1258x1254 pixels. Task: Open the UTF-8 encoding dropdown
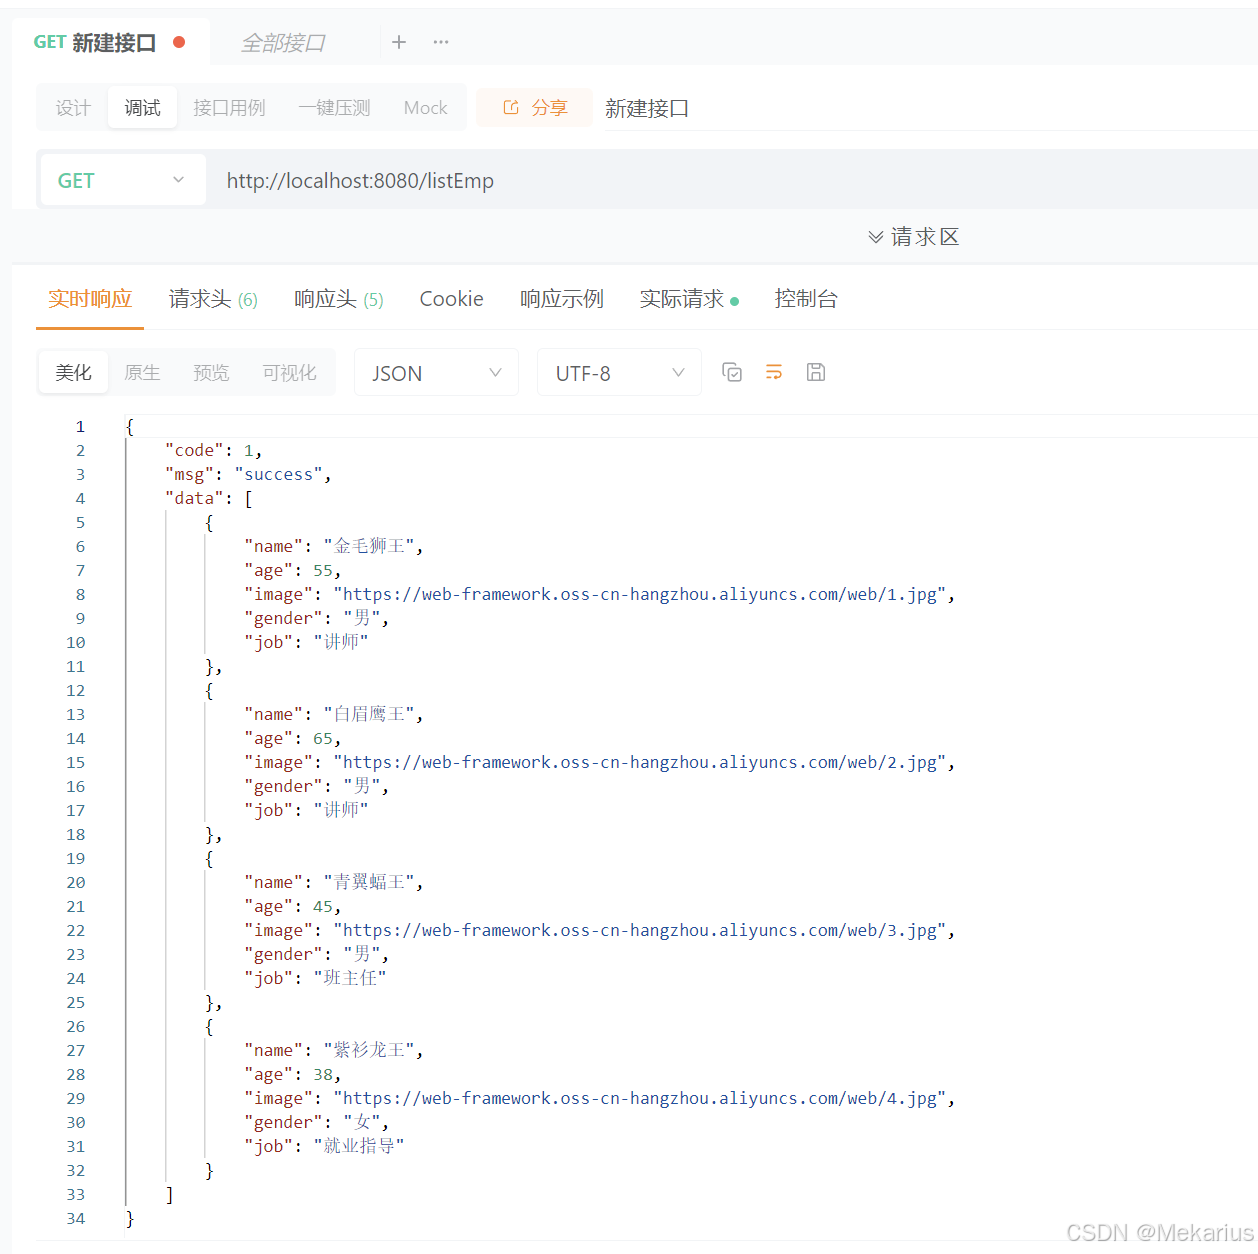618,371
